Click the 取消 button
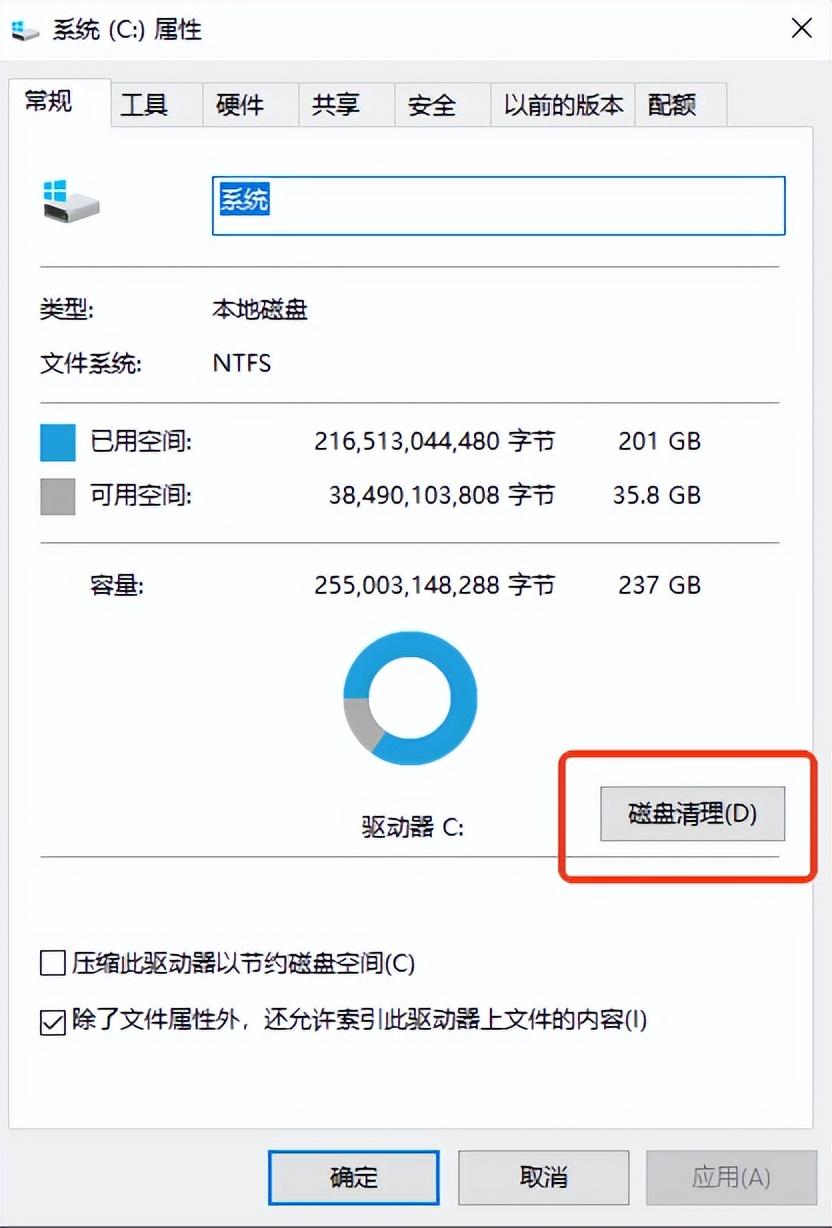Viewport: 832px width, 1228px height. tap(543, 1178)
